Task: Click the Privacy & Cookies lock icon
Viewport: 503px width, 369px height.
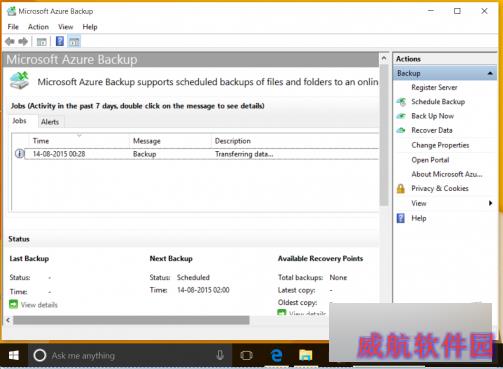Action: [x=401, y=189]
